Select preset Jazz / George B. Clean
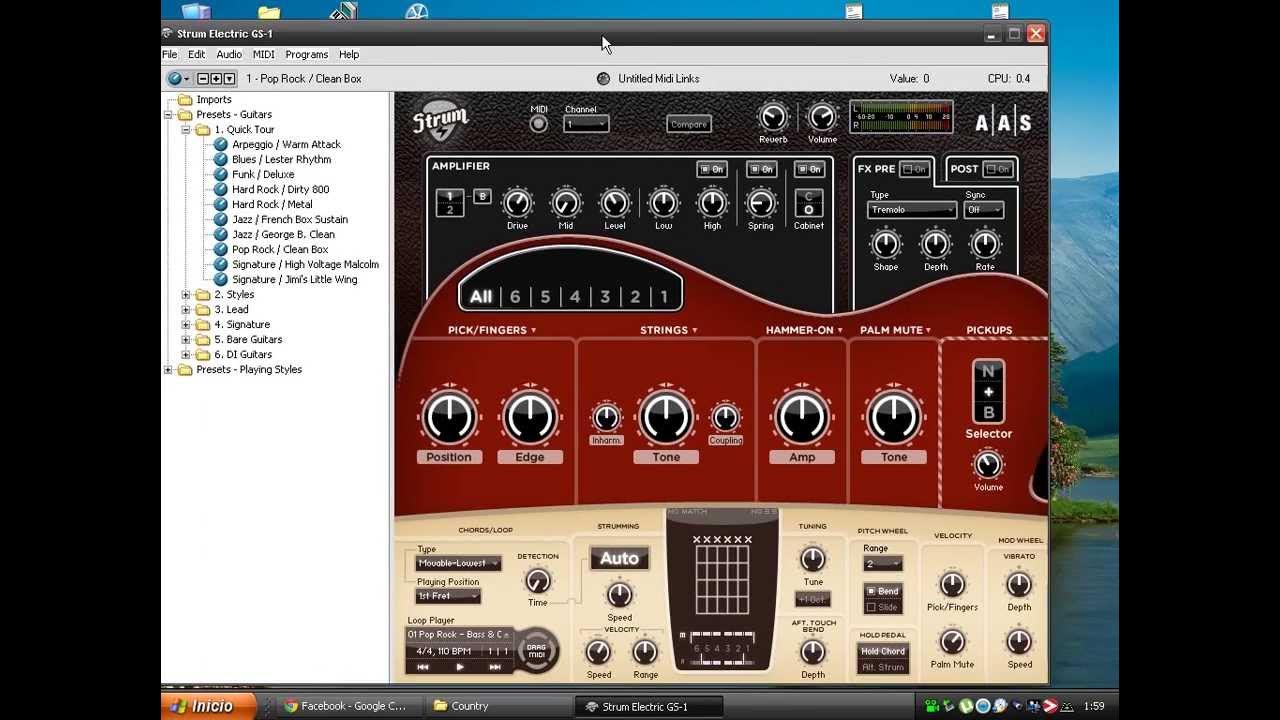1280x720 pixels. coord(283,234)
